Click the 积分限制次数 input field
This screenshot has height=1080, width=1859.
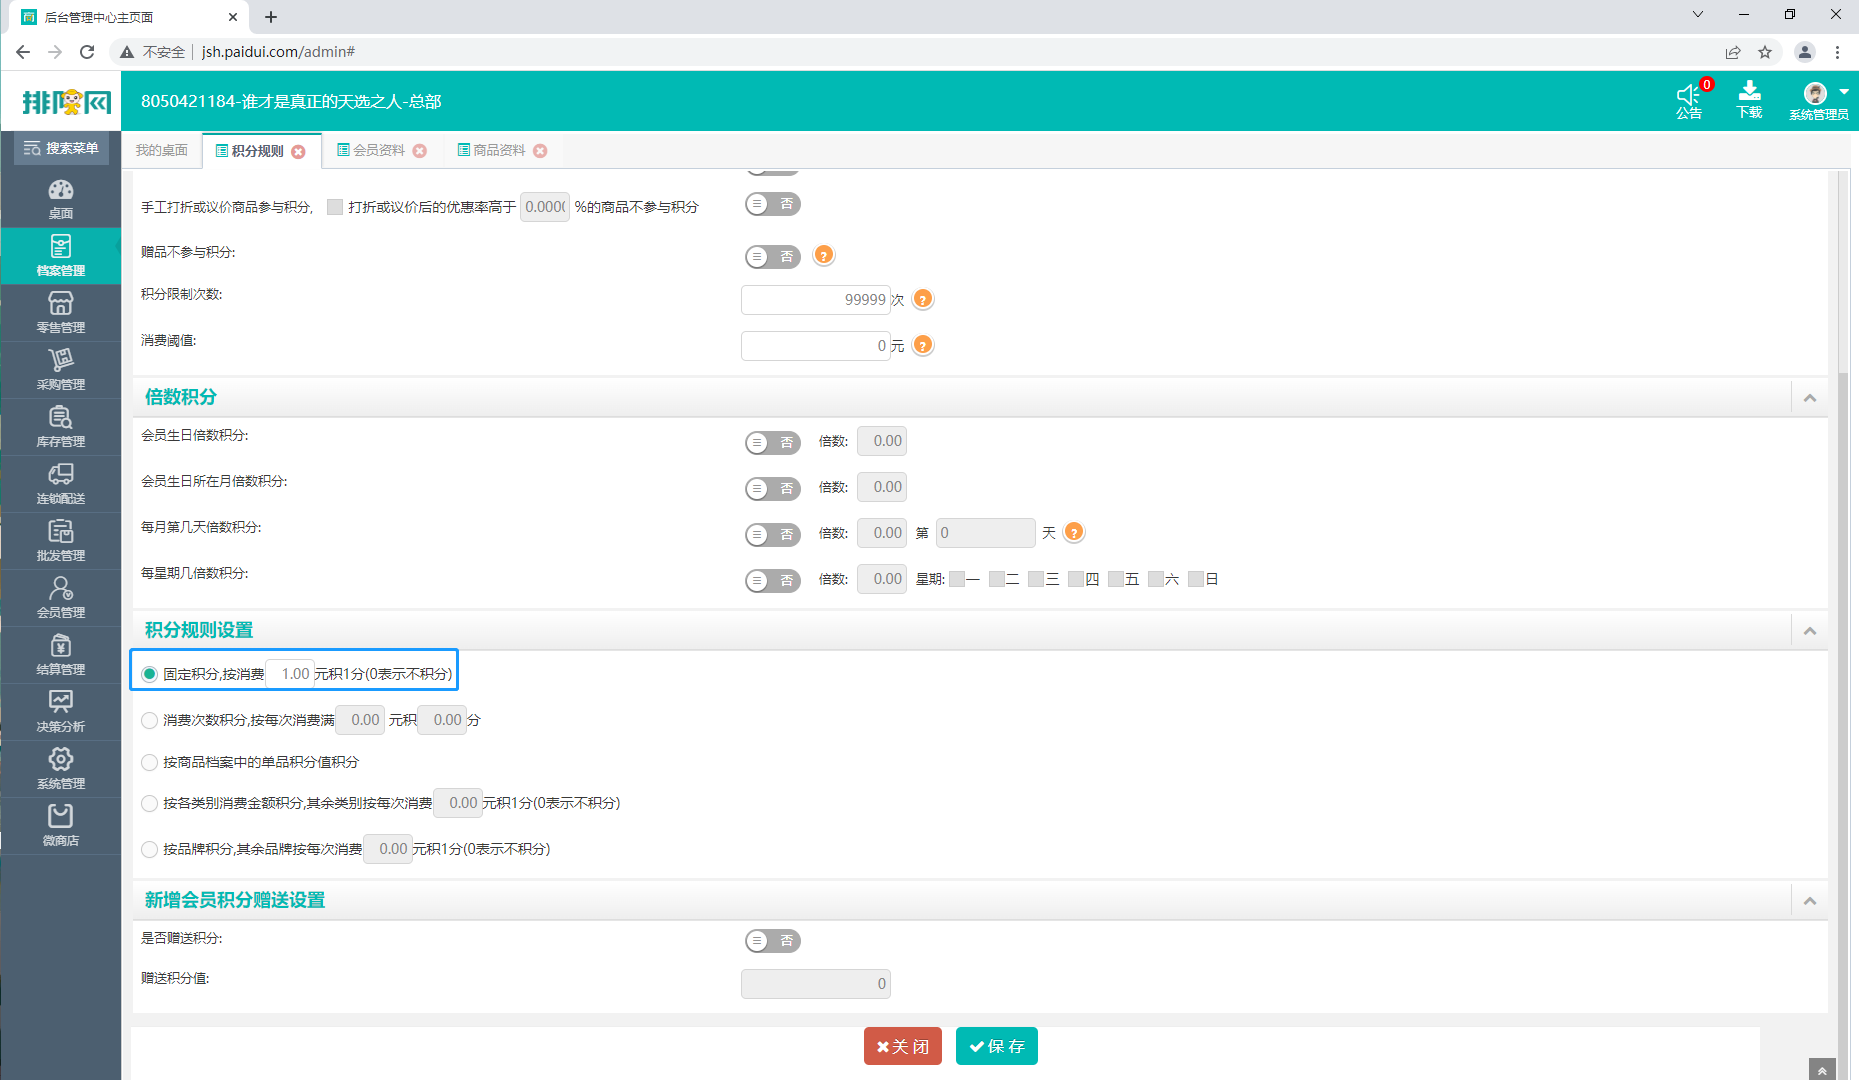click(816, 300)
